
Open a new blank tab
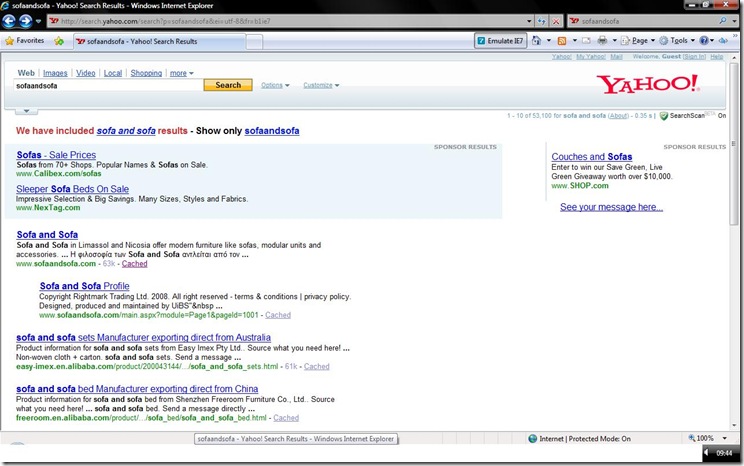coord(254,42)
